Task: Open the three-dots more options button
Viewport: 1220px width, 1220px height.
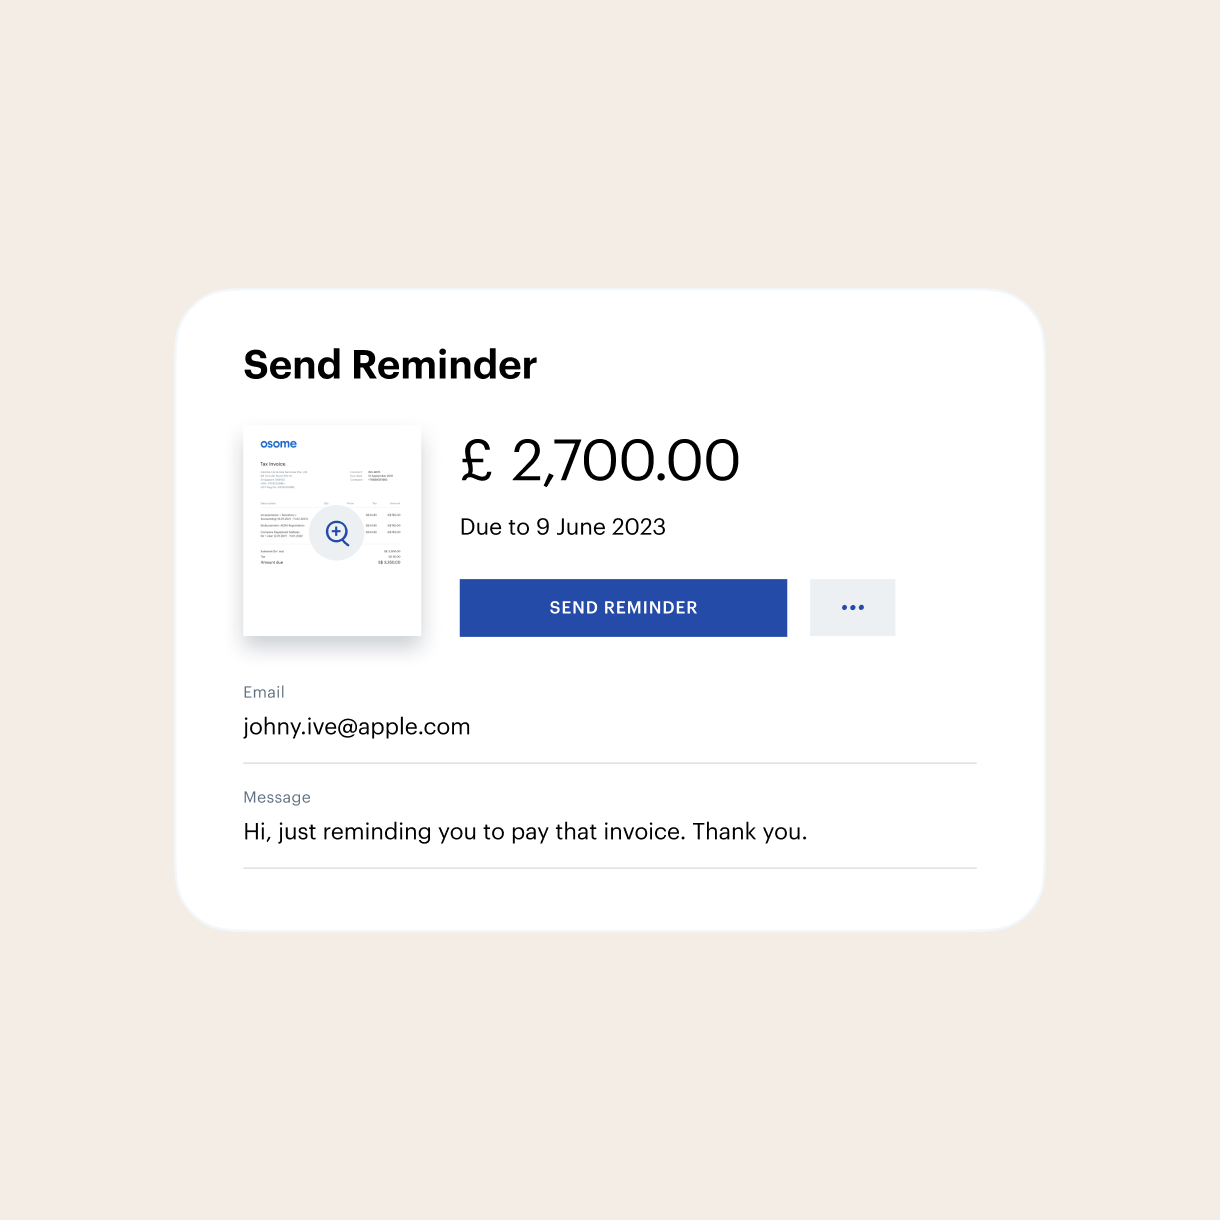Action: (x=852, y=607)
